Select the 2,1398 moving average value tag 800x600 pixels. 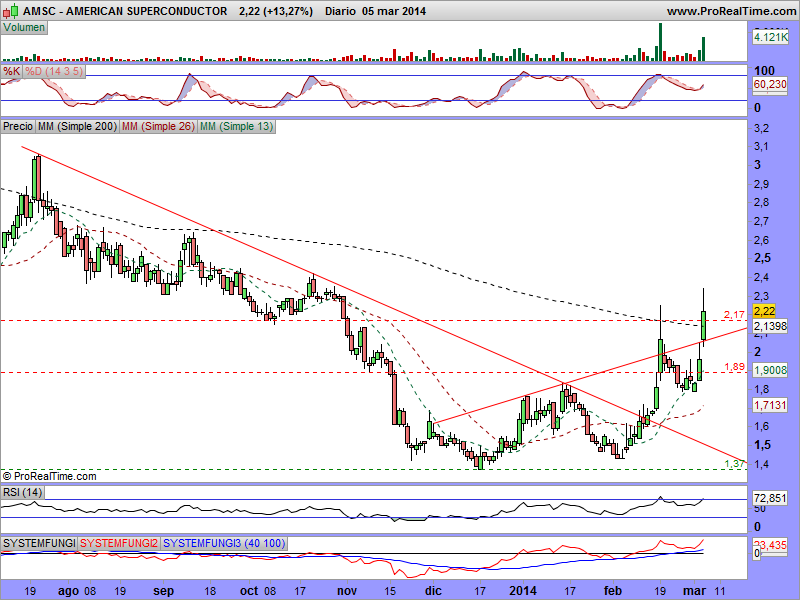tap(770, 326)
